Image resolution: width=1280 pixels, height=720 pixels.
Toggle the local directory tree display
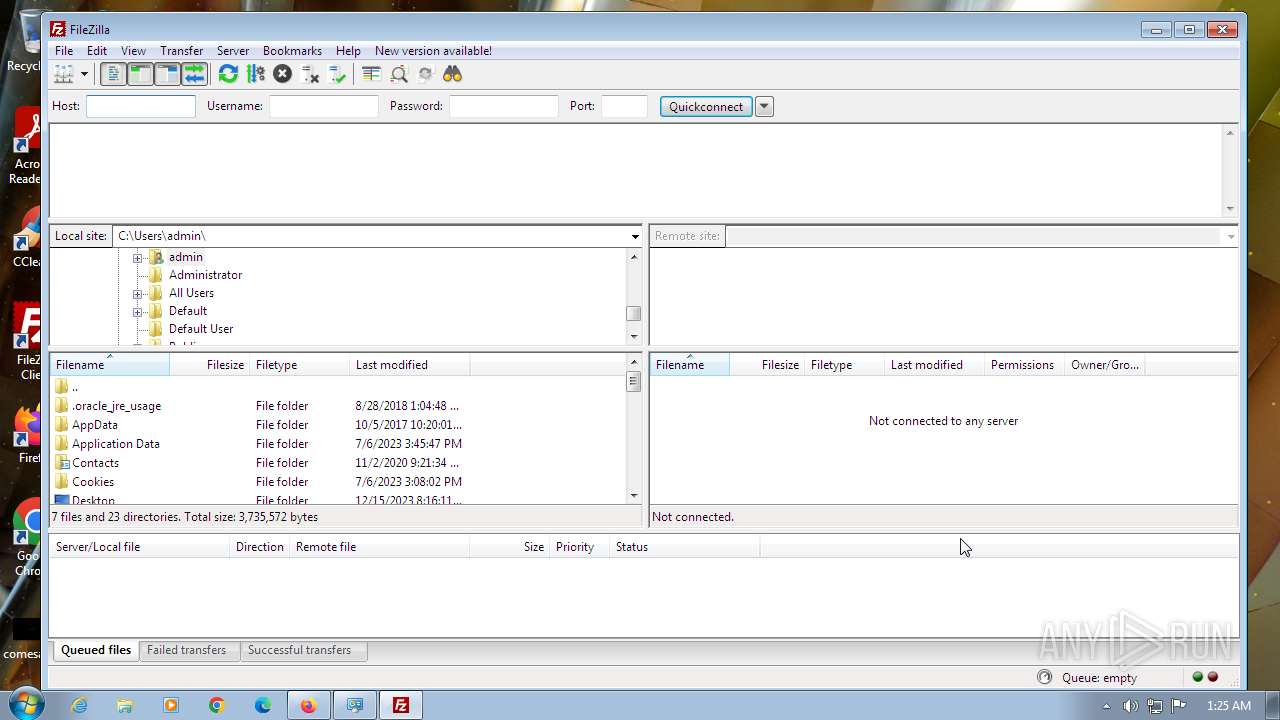pyautogui.click(x=140, y=74)
